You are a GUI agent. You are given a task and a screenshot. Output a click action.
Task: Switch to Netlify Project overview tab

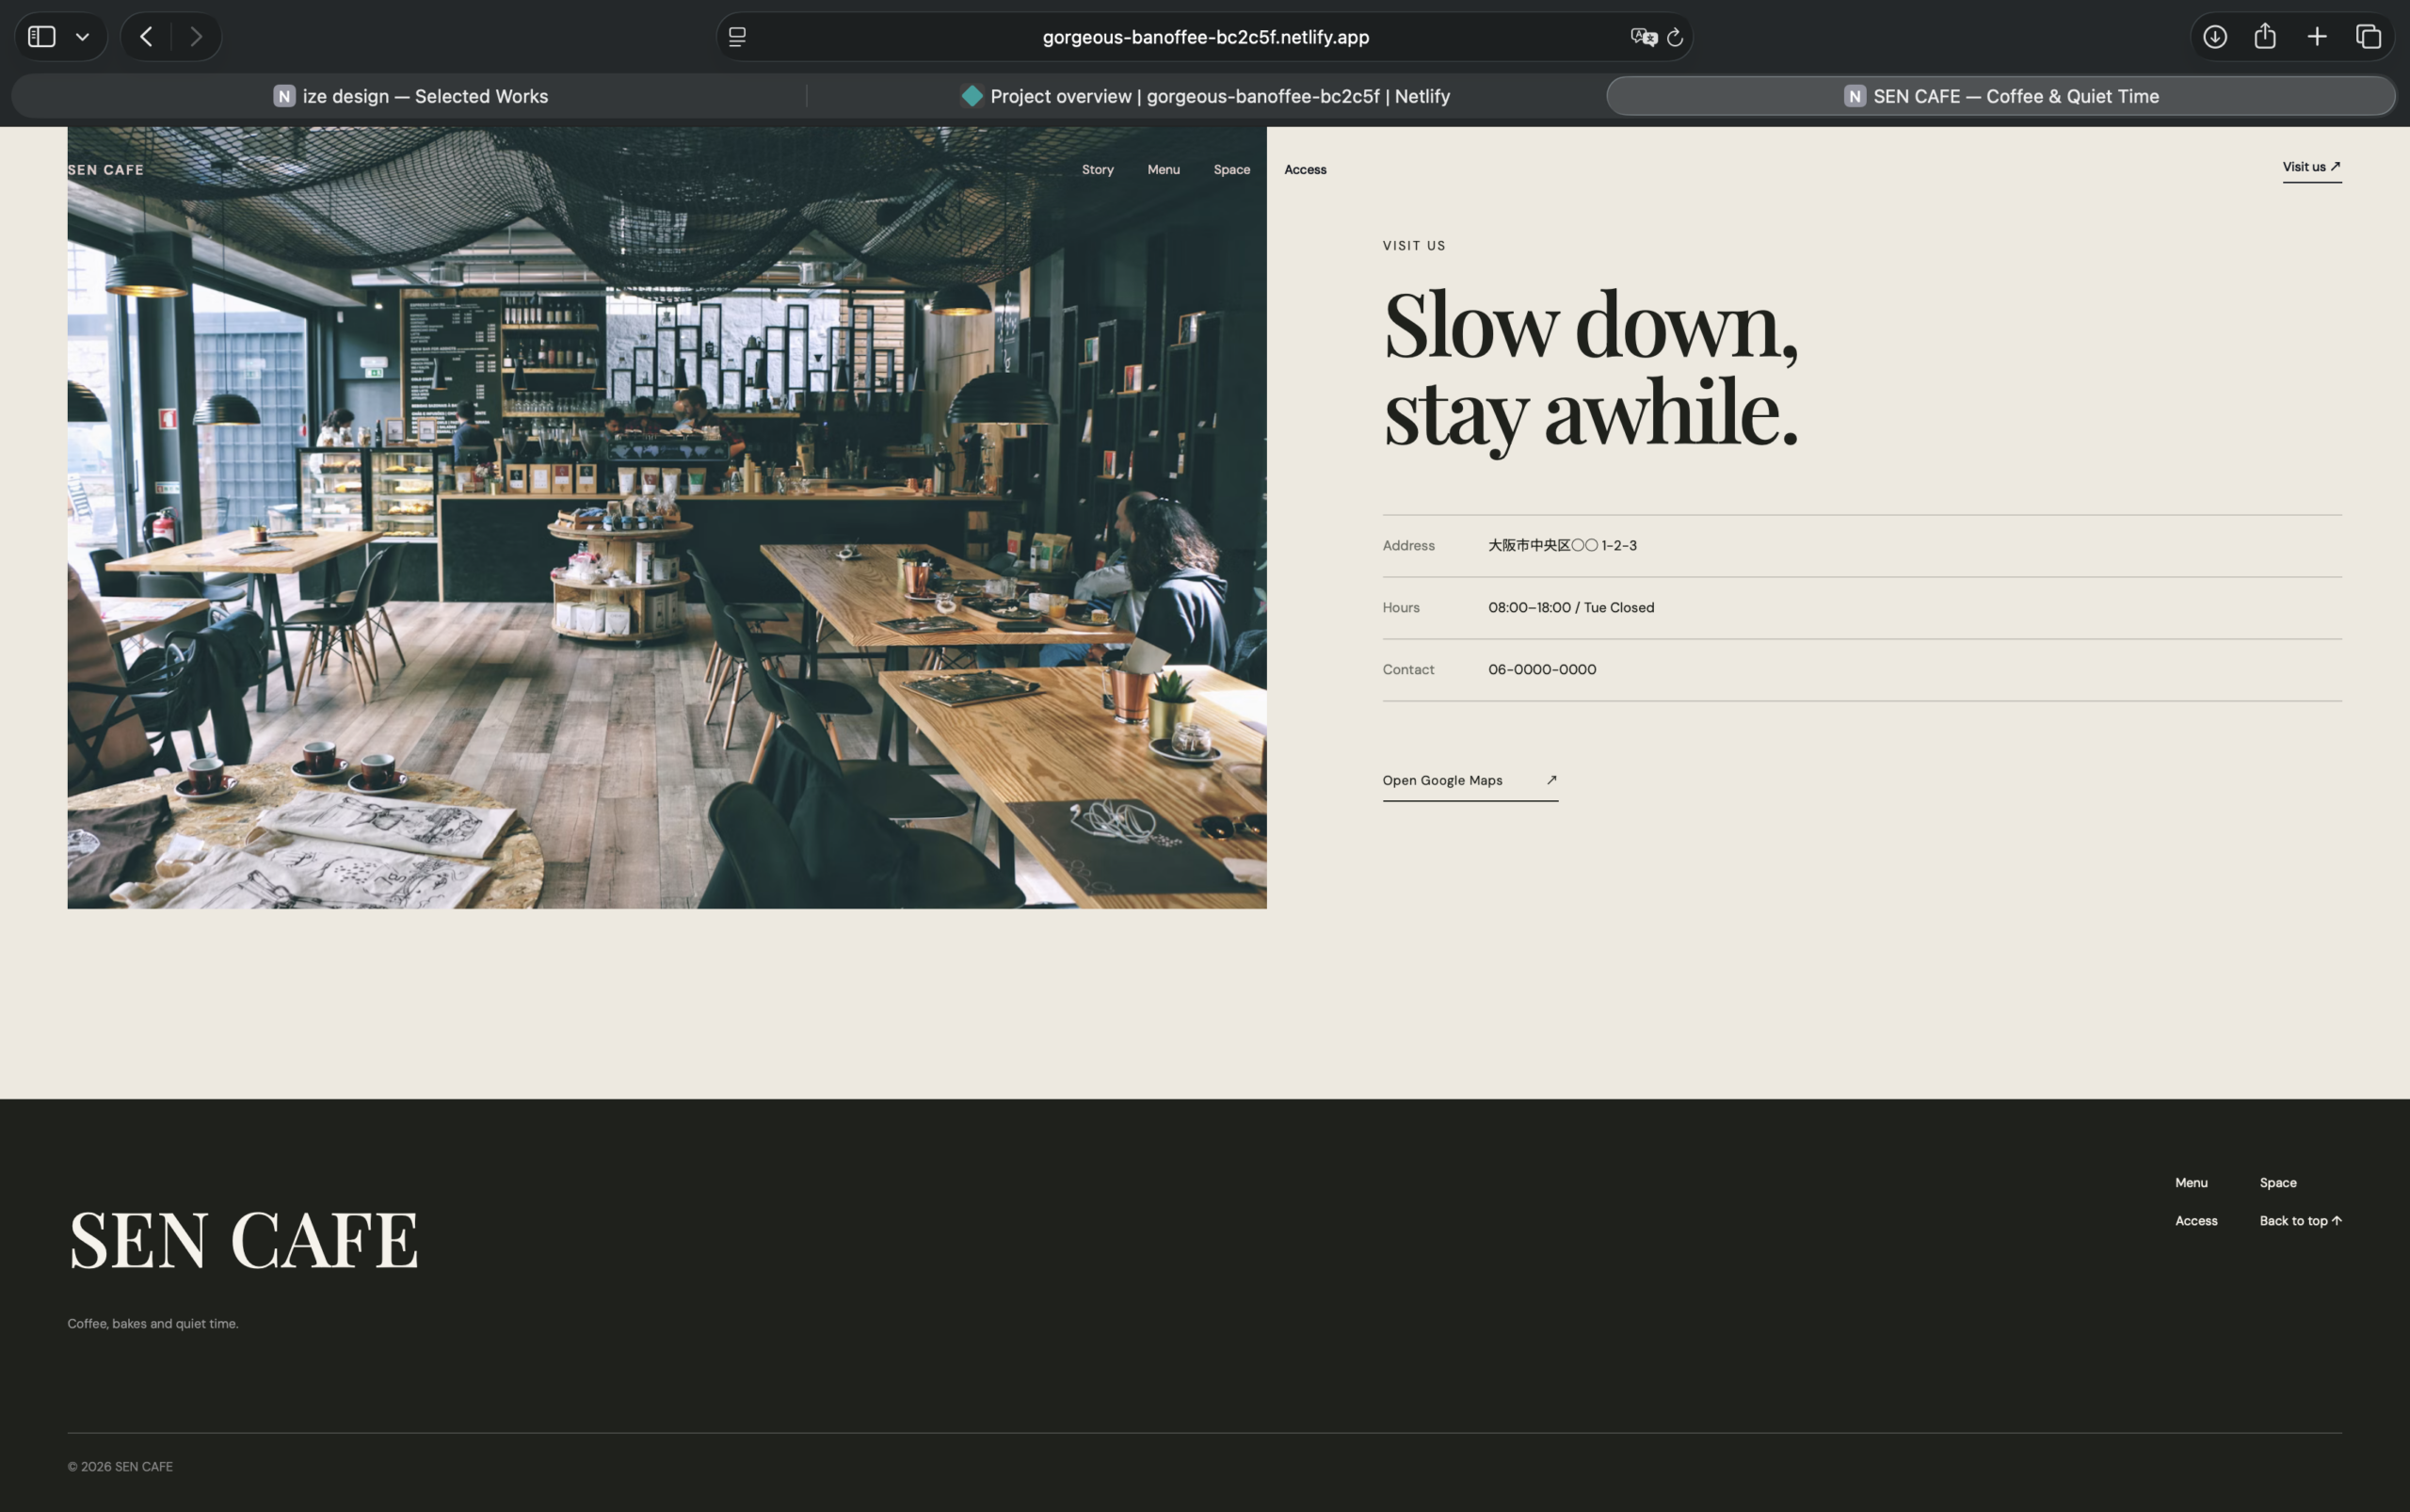pyautogui.click(x=1205, y=96)
